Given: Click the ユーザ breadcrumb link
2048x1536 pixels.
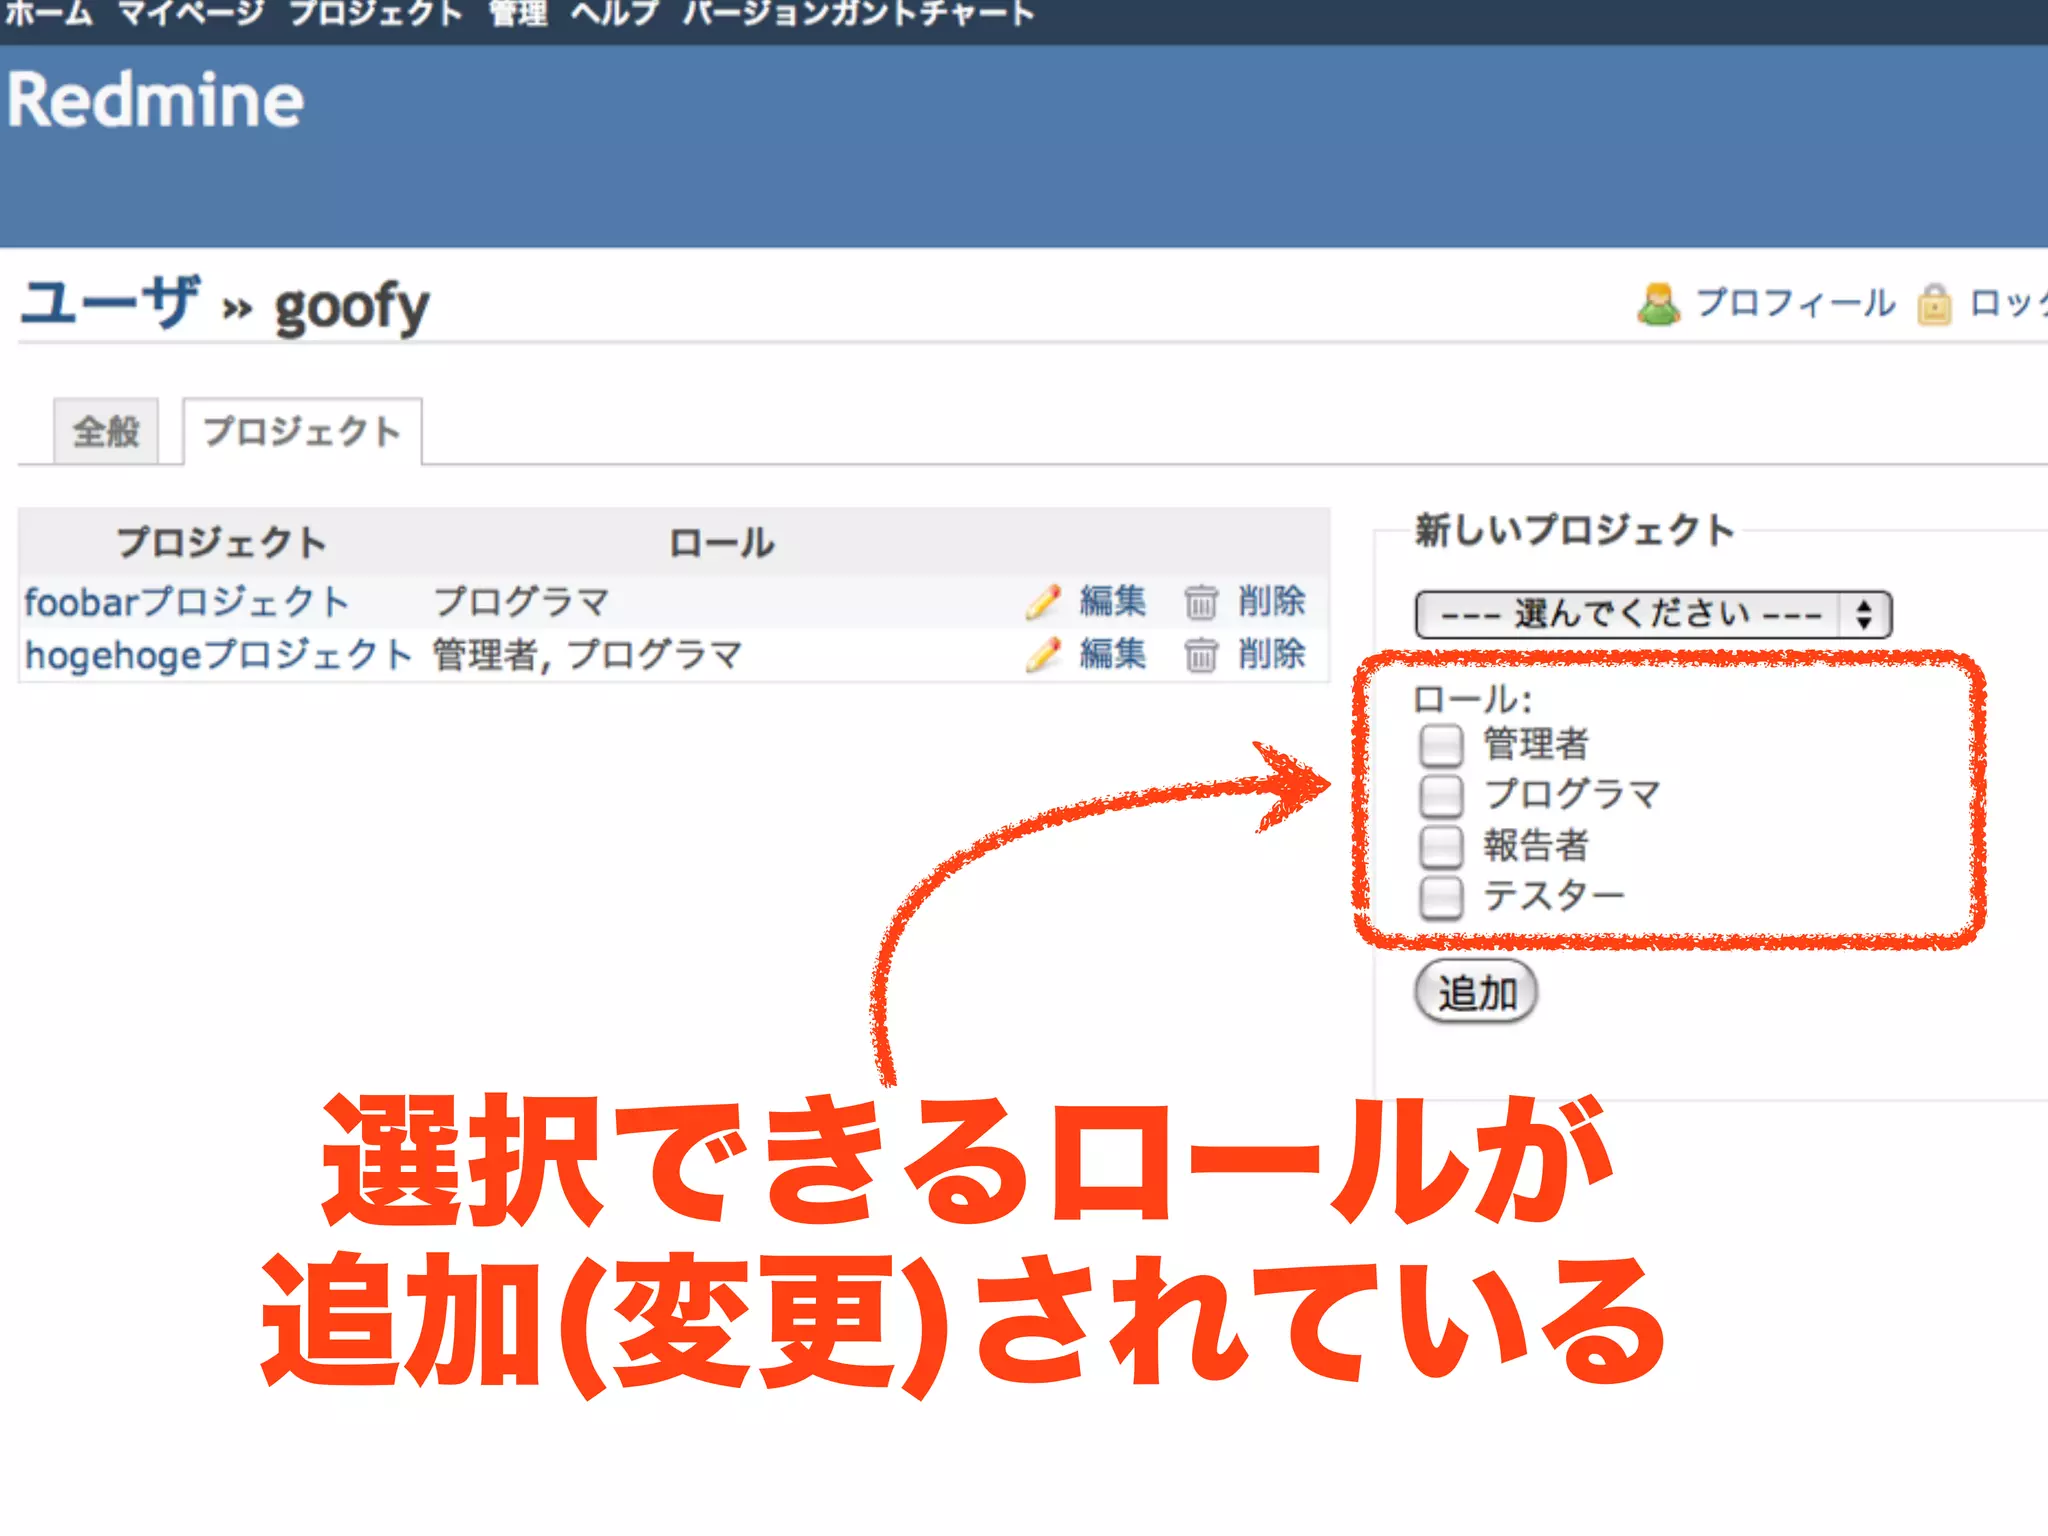Looking at the screenshot, I should [110, 303].
